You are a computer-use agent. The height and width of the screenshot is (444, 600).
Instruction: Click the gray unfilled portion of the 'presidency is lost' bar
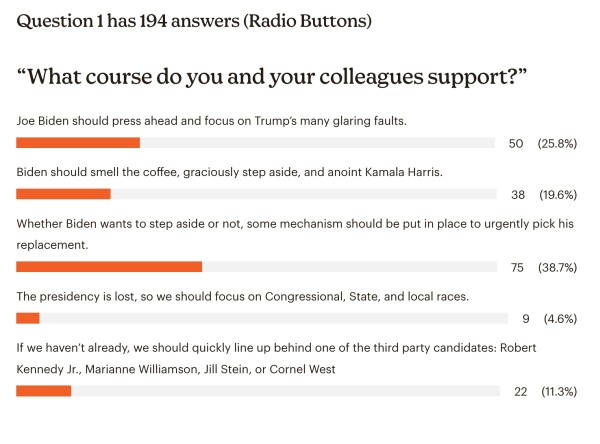[x=274, y=318]
